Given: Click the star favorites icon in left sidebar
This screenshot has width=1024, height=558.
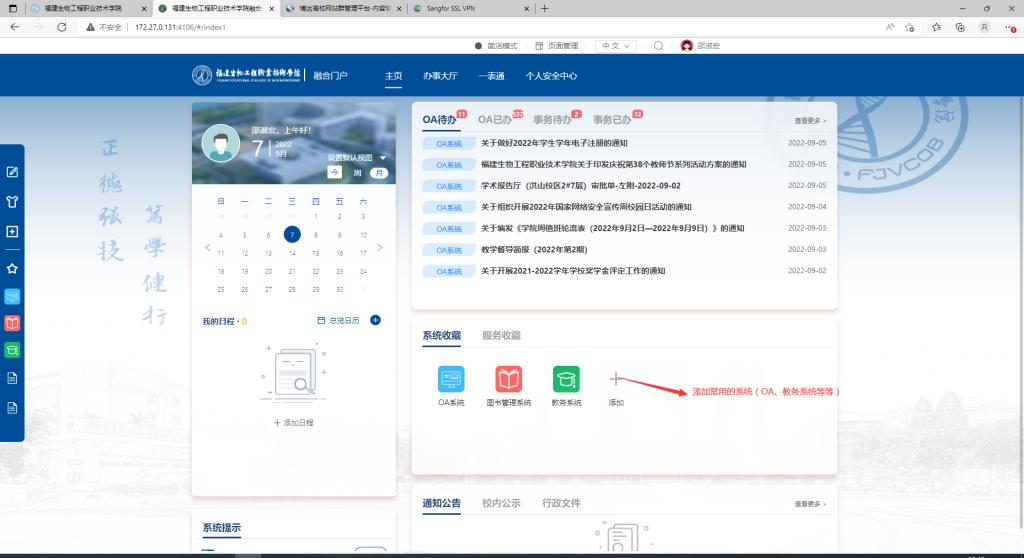Looking at the screenshot, I should (x=13, y=268).
